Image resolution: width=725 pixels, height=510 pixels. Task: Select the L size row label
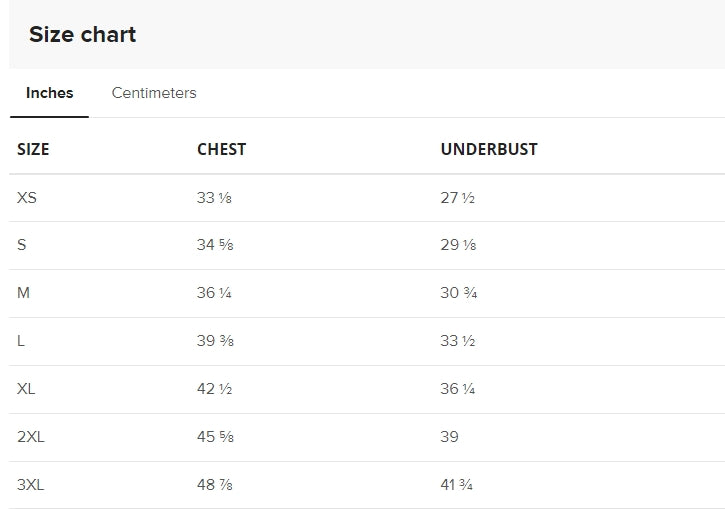click(21, 341)
